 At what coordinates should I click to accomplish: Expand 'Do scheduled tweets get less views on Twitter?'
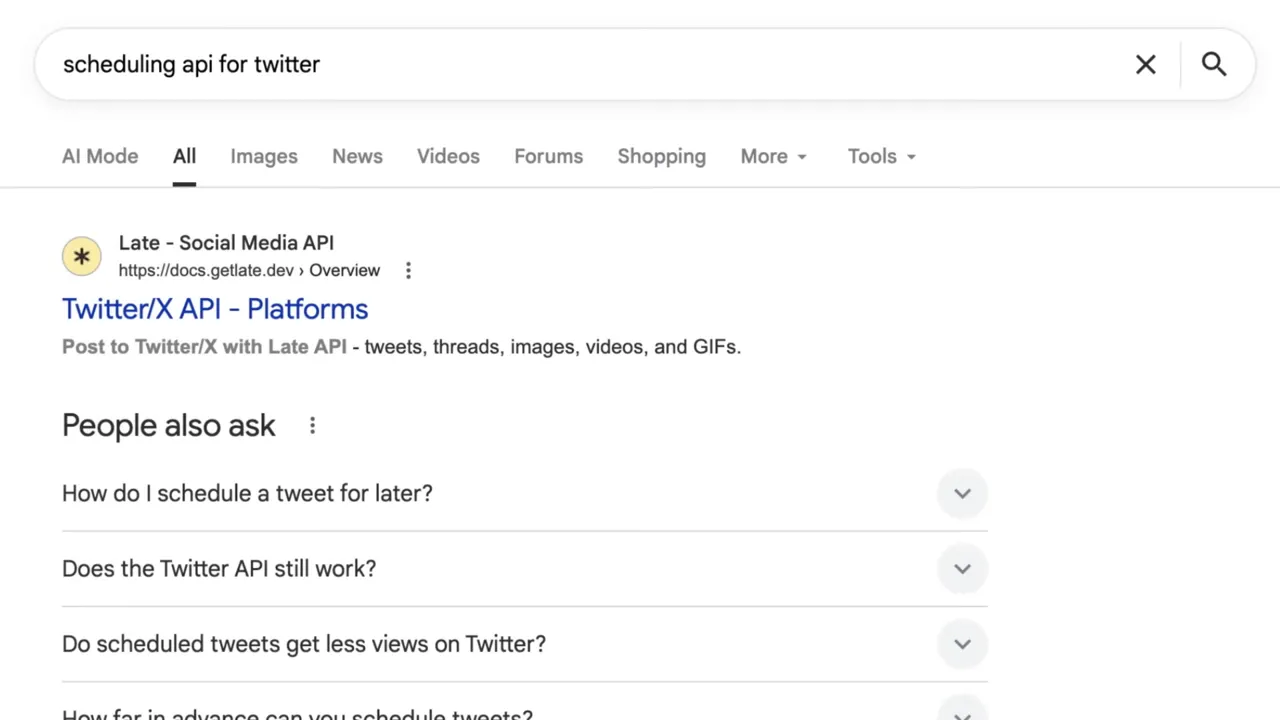524,644
